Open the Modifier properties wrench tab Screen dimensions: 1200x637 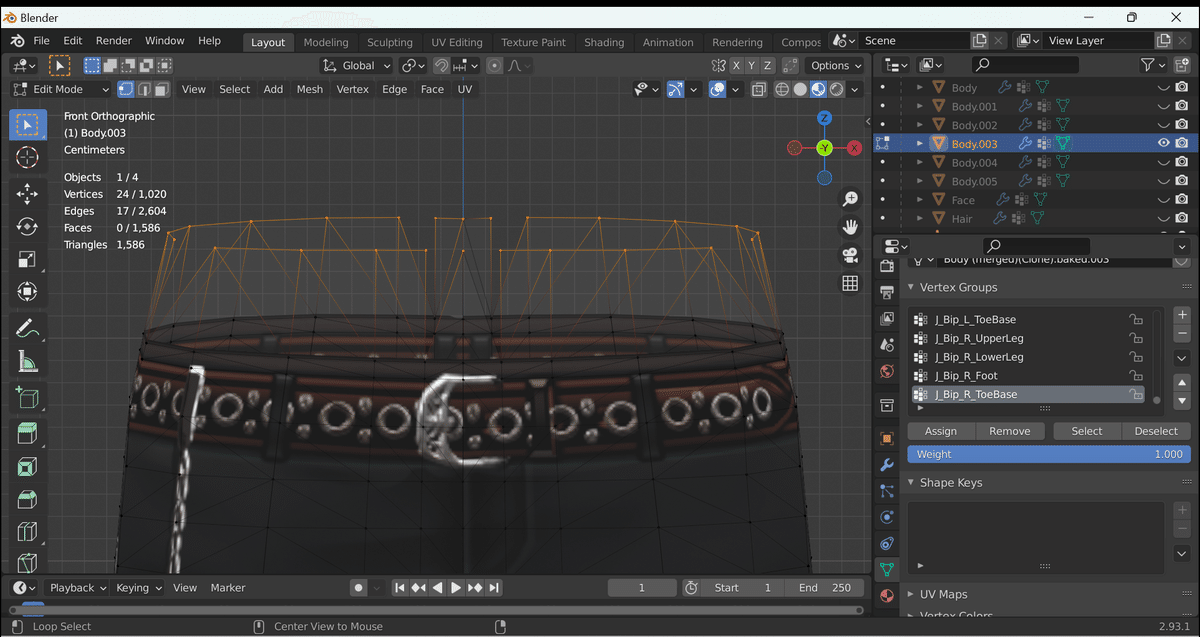[886, 465]
